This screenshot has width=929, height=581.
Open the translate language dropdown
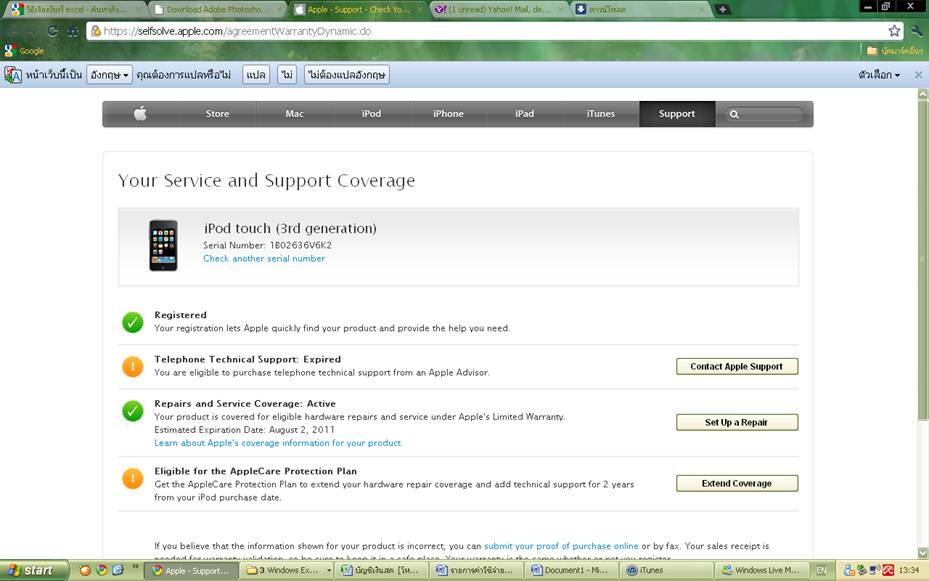tap(109, 75)
